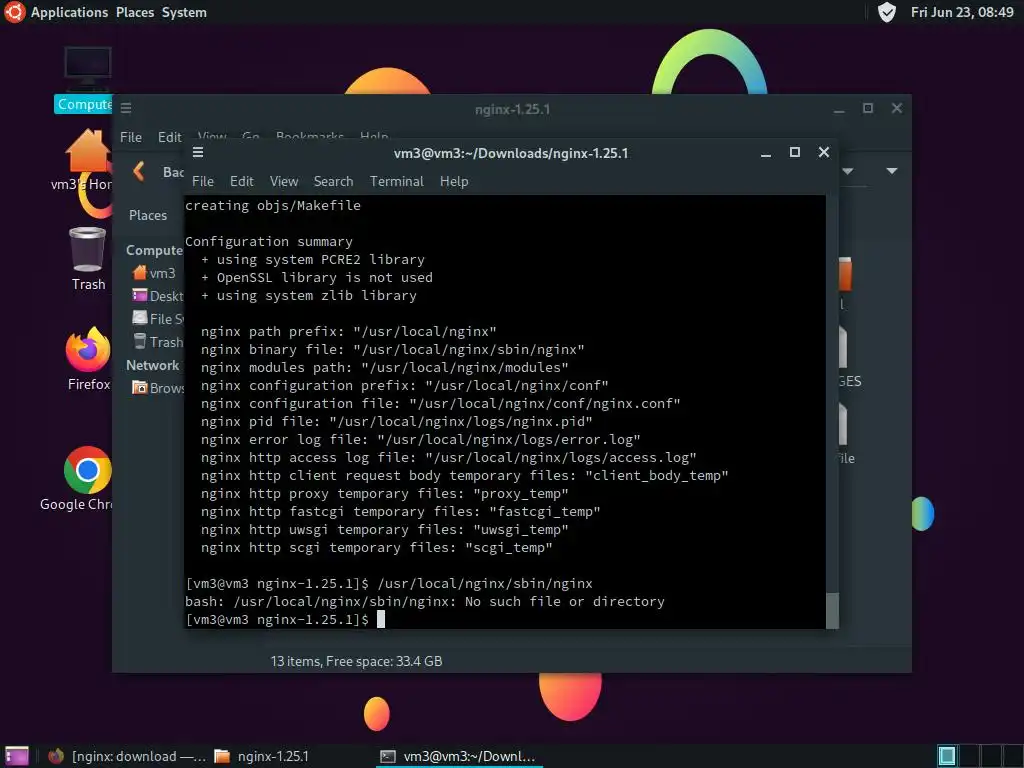Click the "creating objs/Makefile" terminal line
Viewport: 1024px width, 768px height.
(272, 205)
